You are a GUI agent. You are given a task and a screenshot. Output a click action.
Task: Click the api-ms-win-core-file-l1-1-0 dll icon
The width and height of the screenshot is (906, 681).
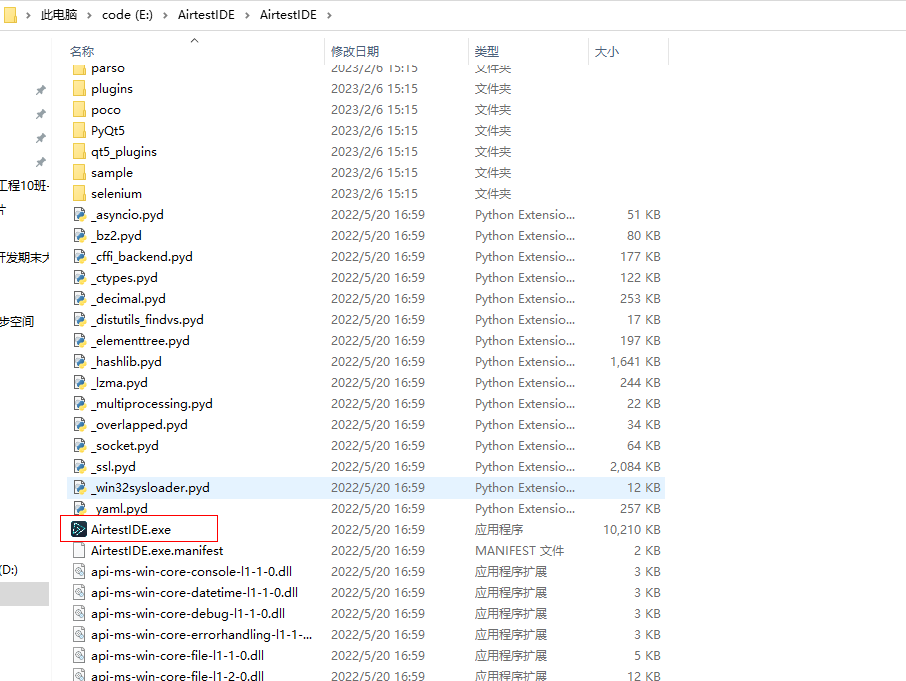coord(79,655)
